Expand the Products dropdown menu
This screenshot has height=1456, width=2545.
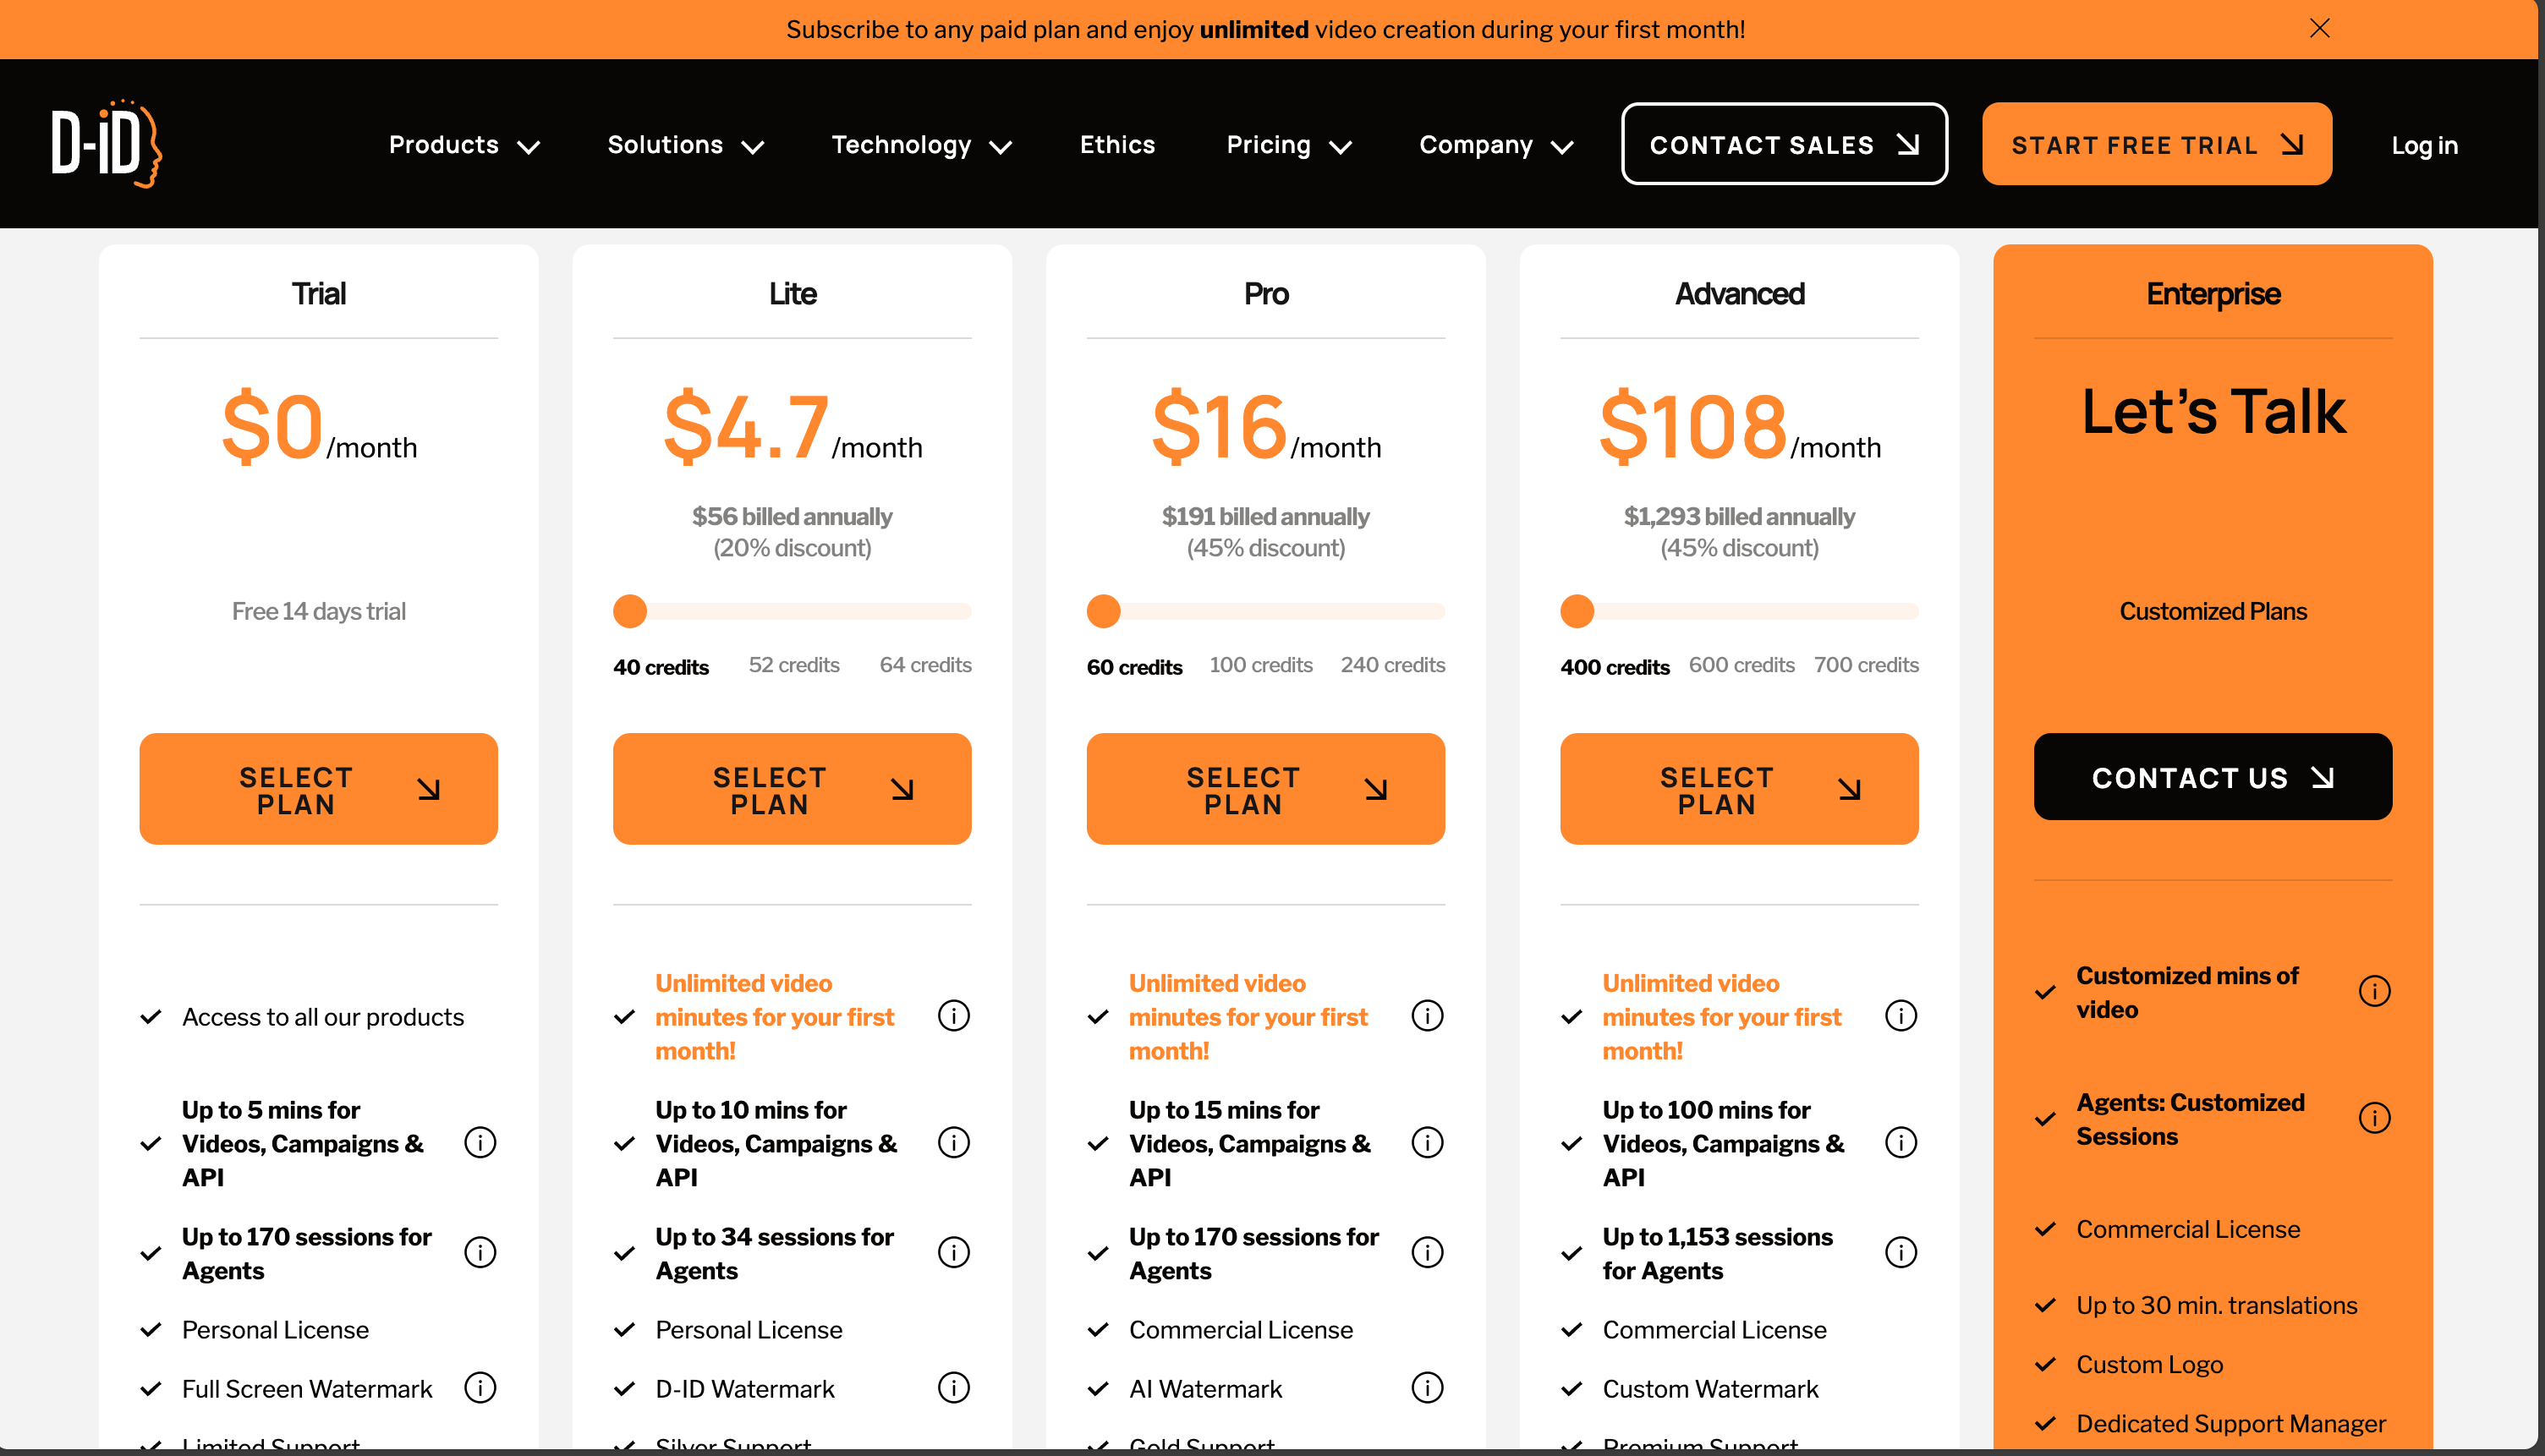(x=464, y=145)
